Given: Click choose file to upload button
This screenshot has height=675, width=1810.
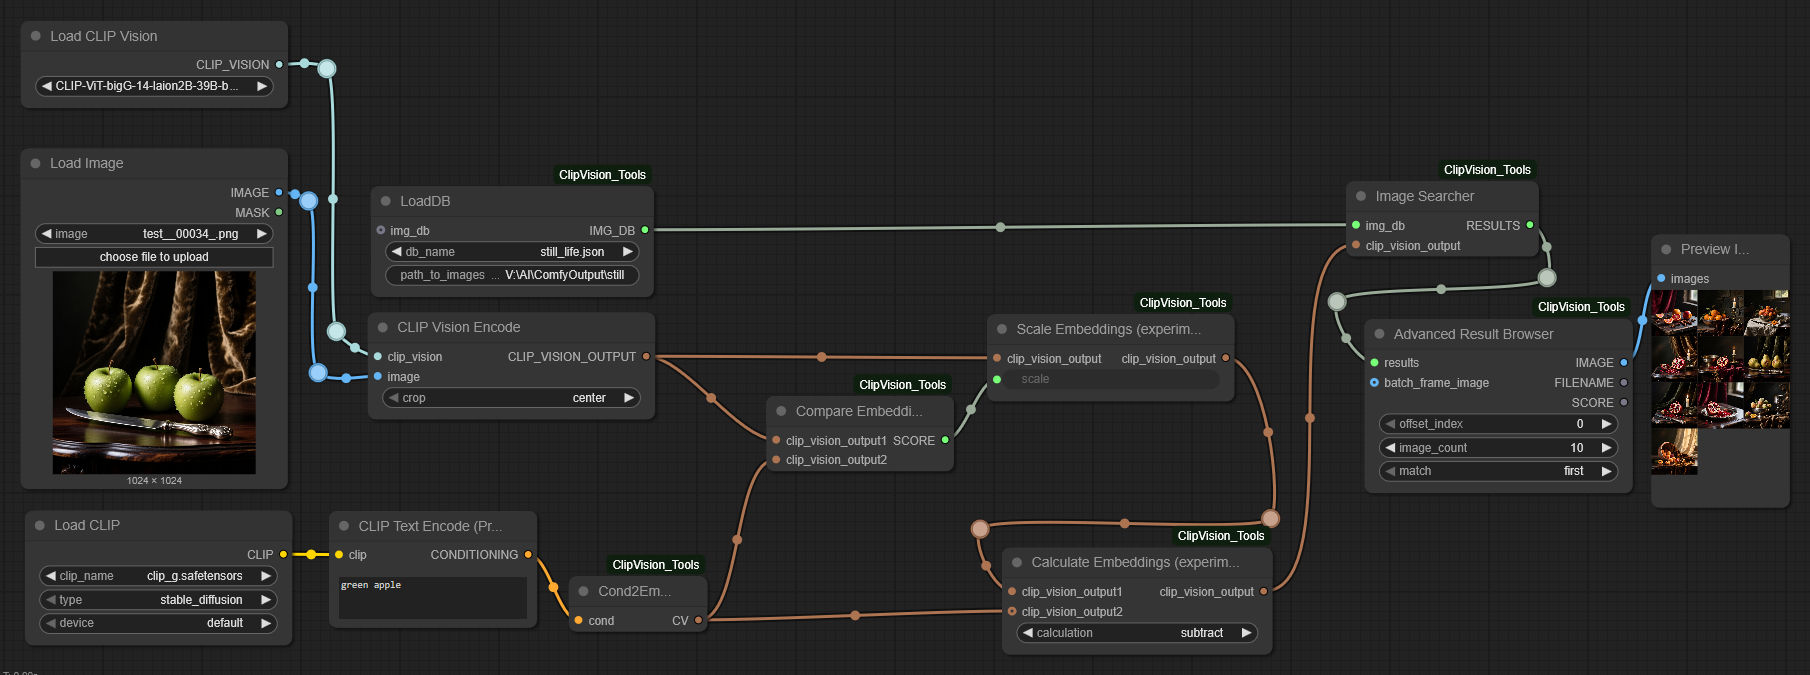Looking at the screenshot, I should pyautogui.click(x=154, y=257).
